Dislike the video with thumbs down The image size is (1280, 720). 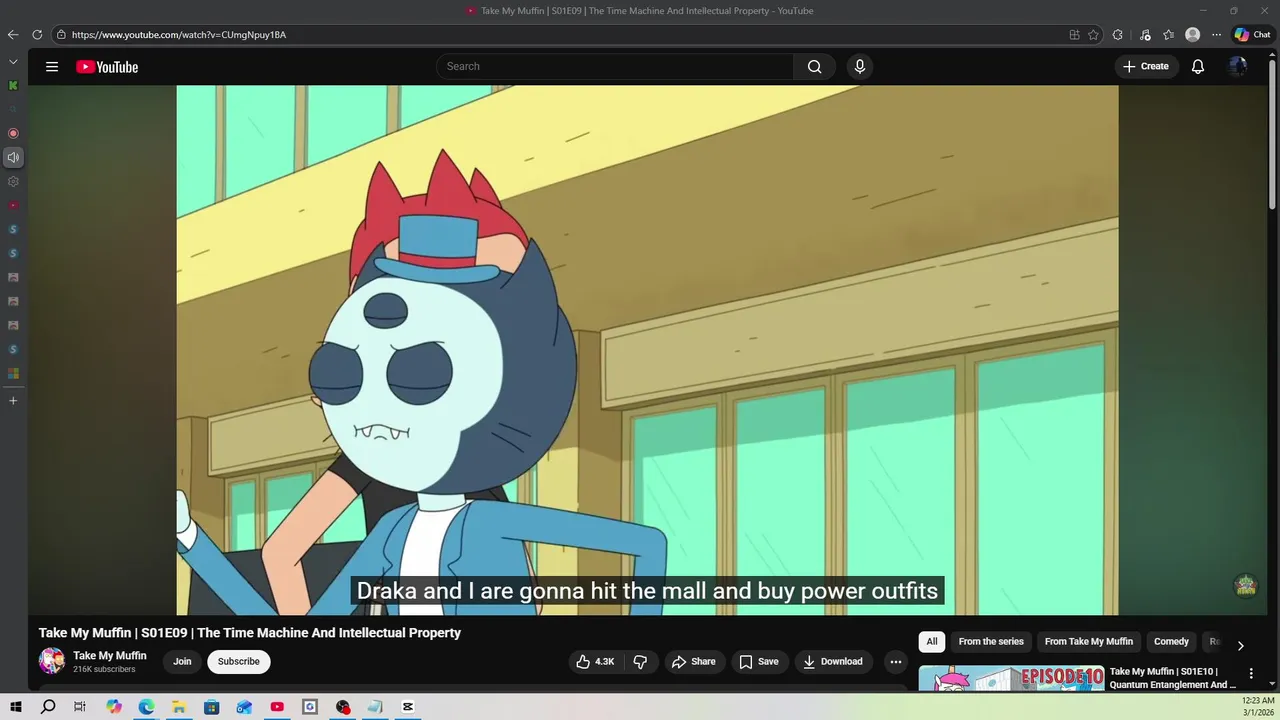click(640, 661)
